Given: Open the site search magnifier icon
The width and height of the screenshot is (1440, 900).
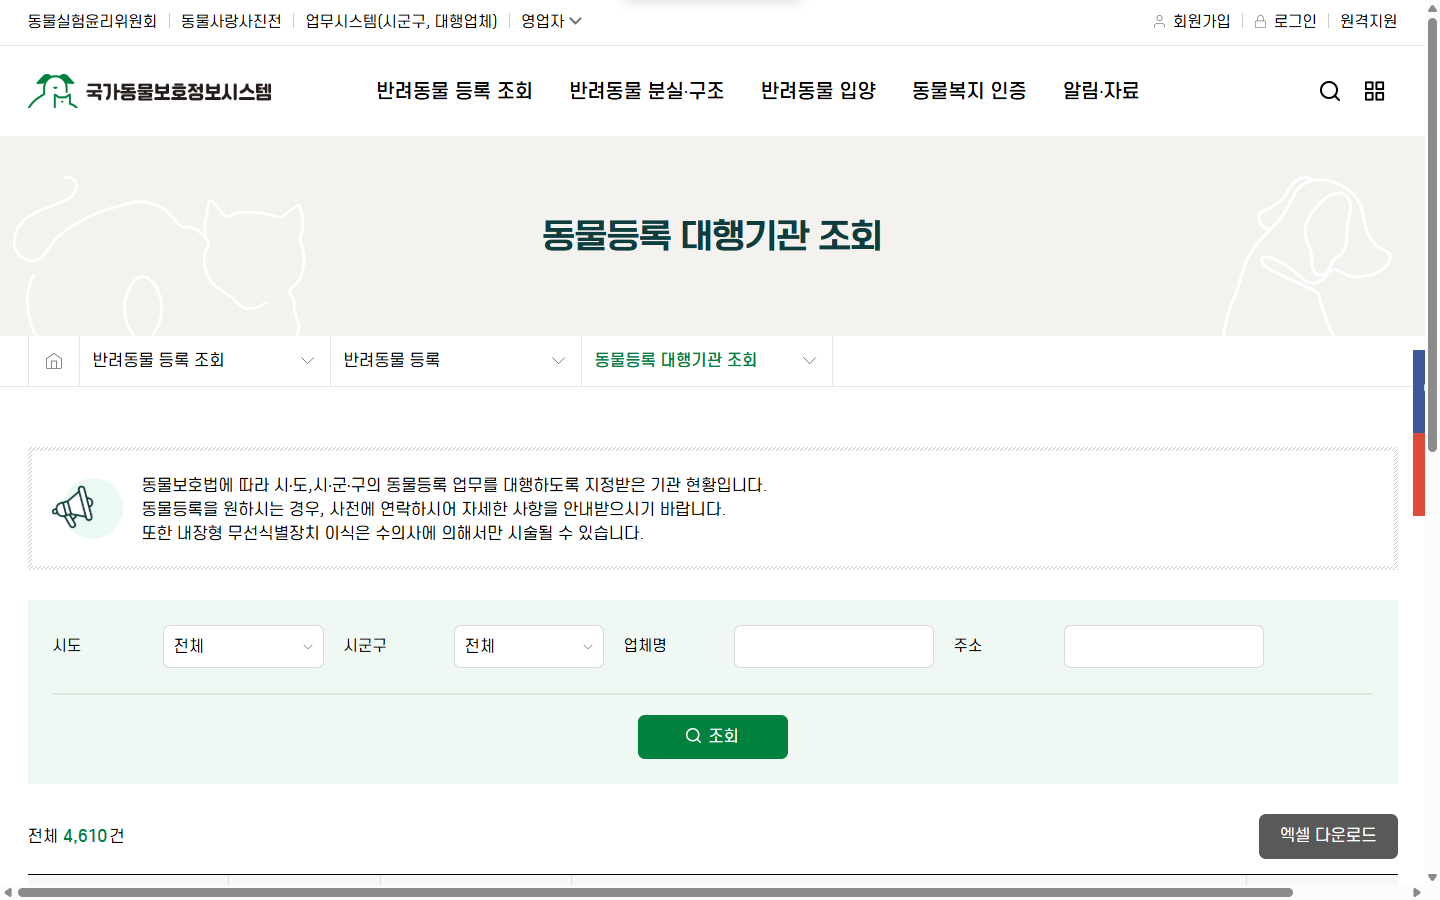Looking at the screenshot, I should 1330,91.
